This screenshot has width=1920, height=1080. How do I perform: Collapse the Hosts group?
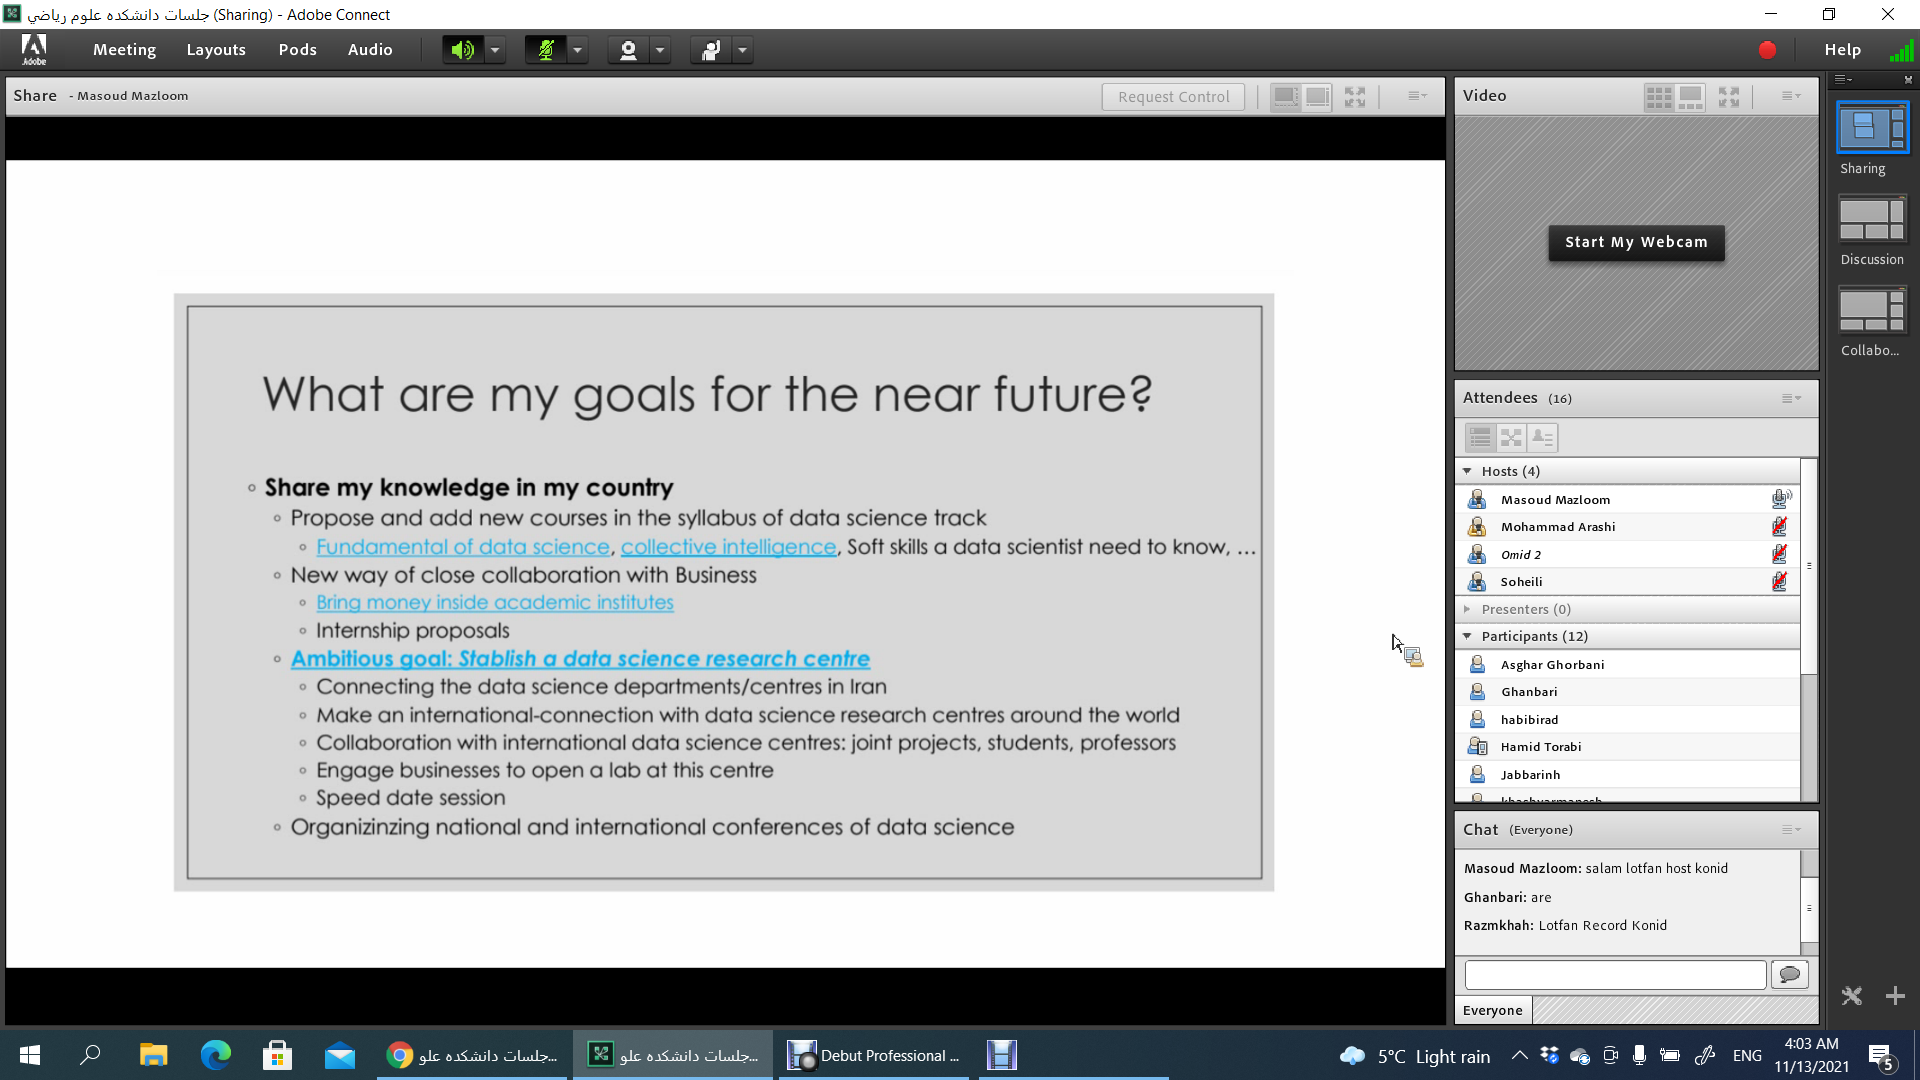point(1467,471)
